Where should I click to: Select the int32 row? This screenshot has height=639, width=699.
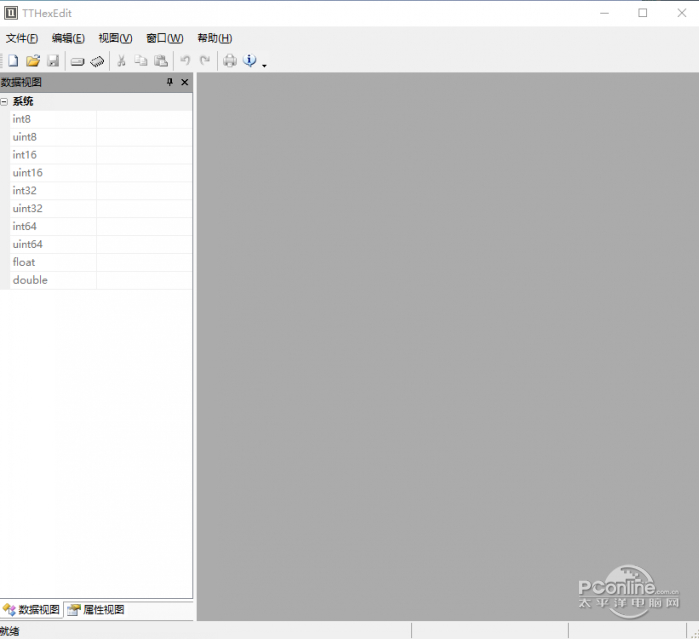coord(101,190)
